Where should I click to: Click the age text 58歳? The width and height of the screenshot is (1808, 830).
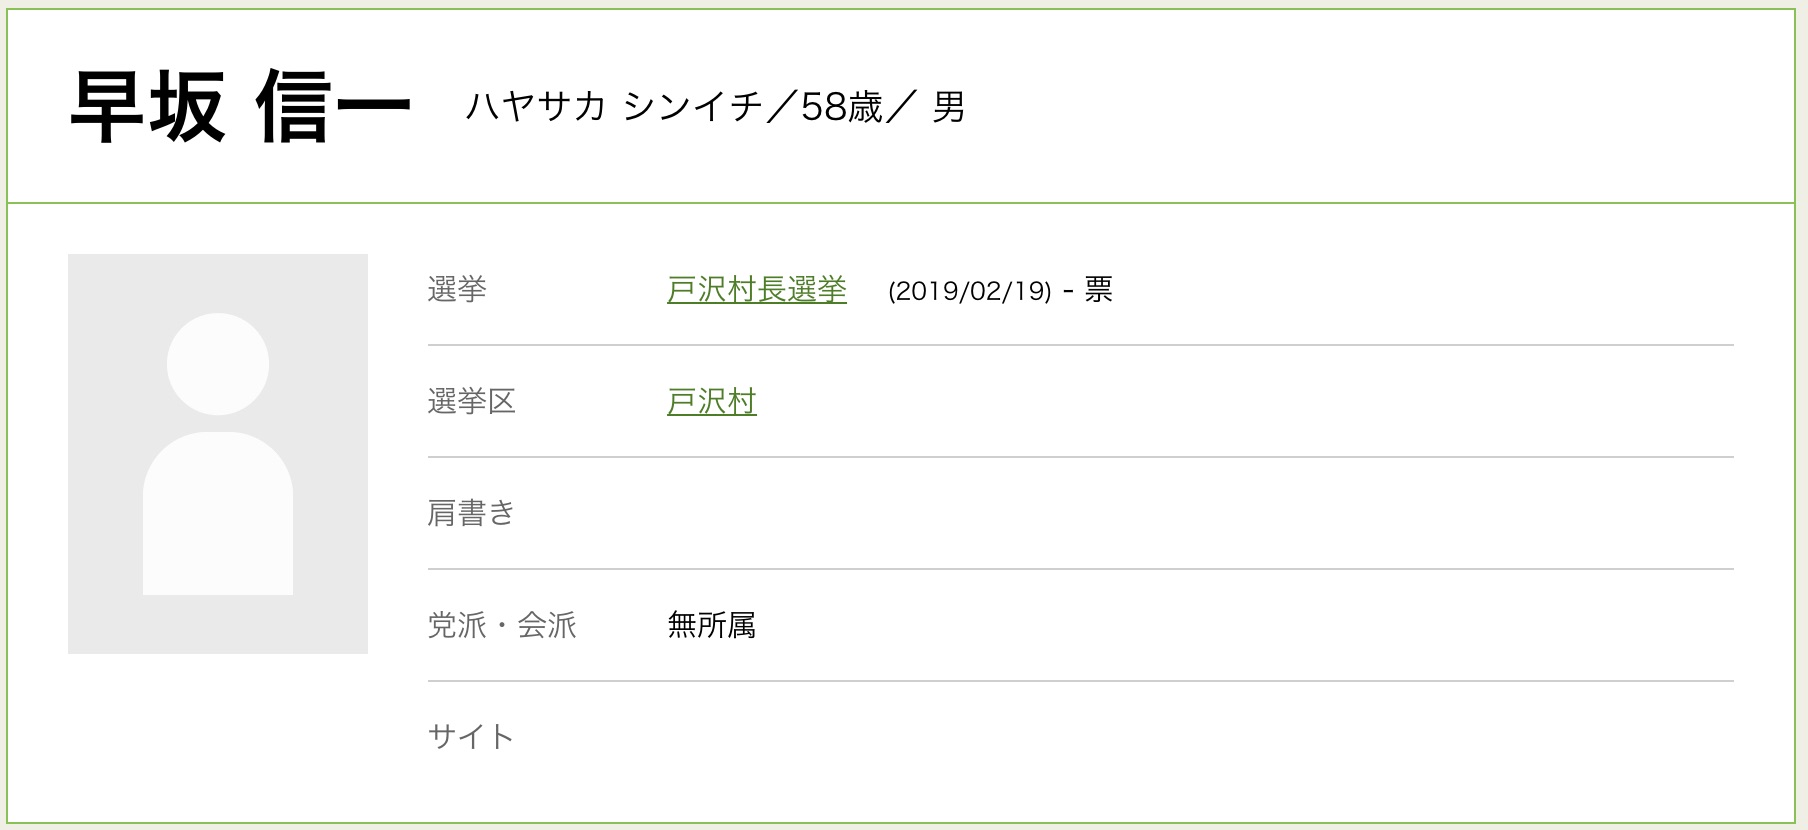(841, 106)
